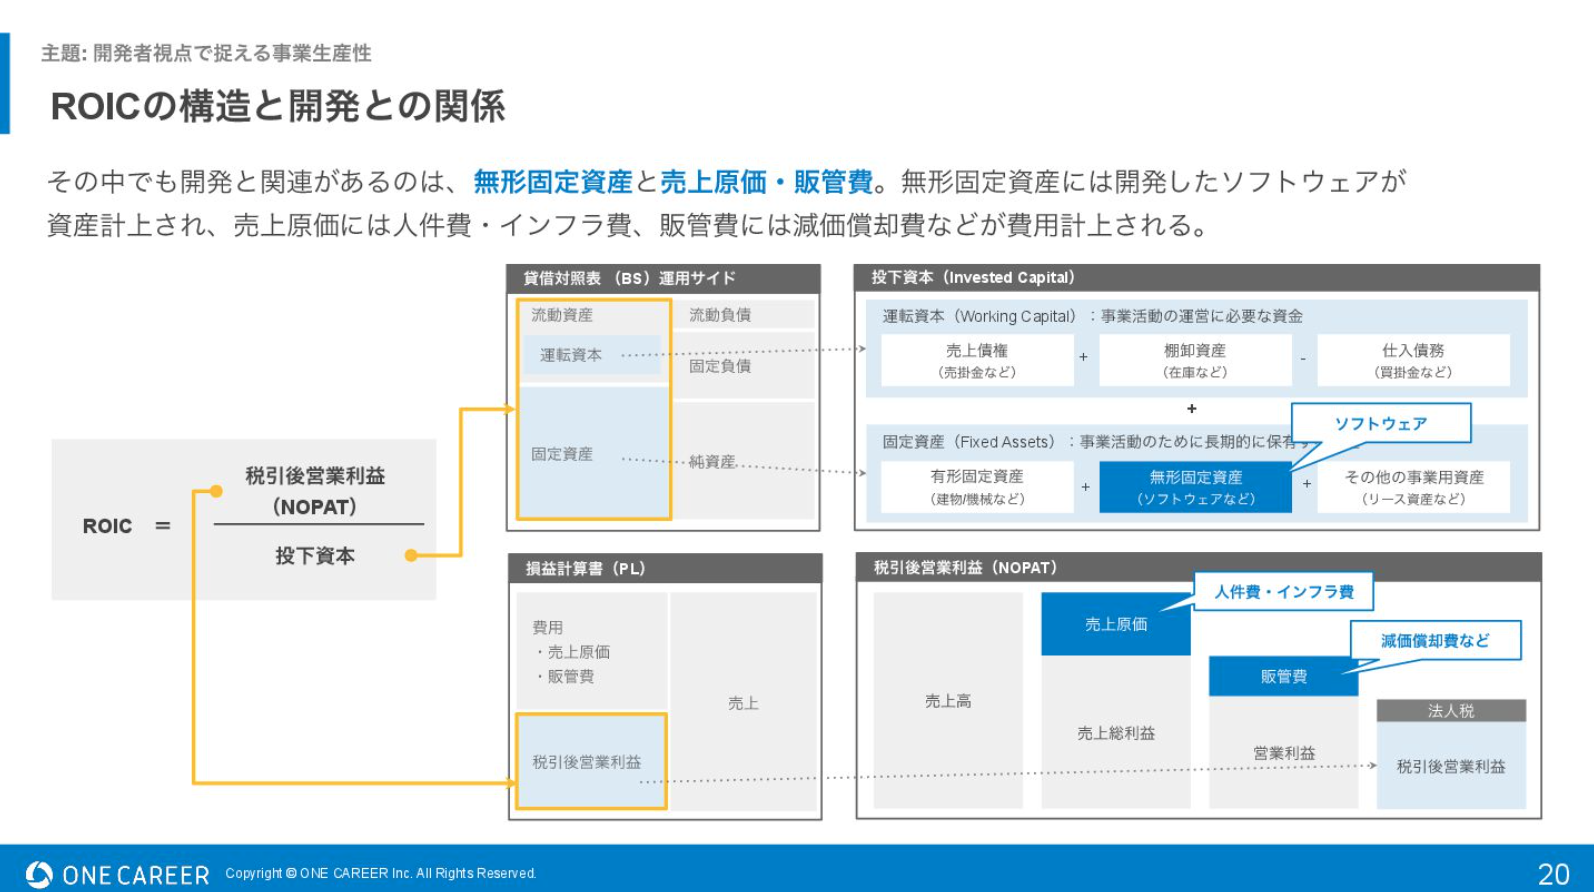The width and height of the screenshot is (1594, 892).
Task: Select the 費用 label in PL box
Action: [x=547, y=628]
